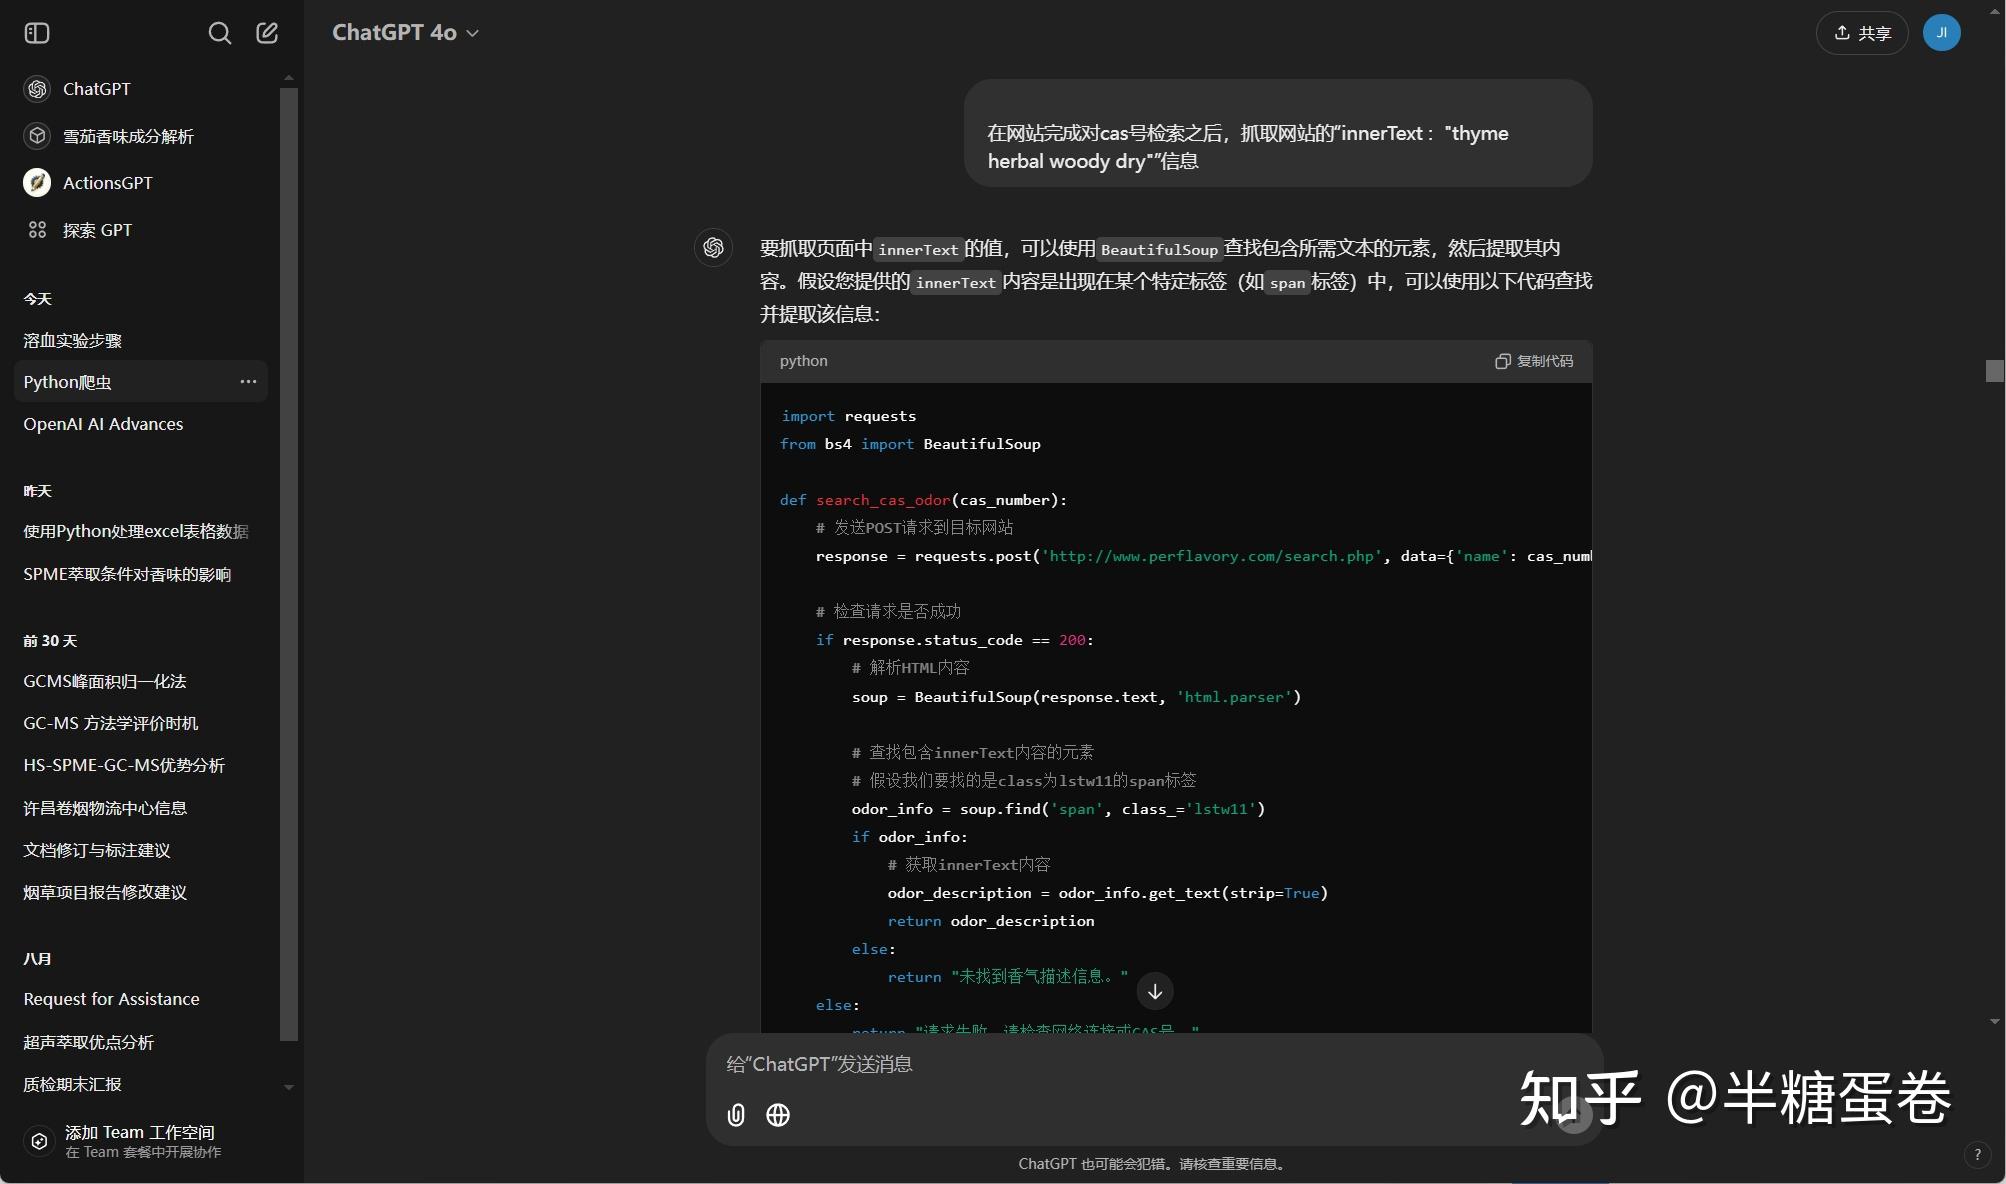
Task: Open help via the question mark icon
Action: (1977, 1154)
